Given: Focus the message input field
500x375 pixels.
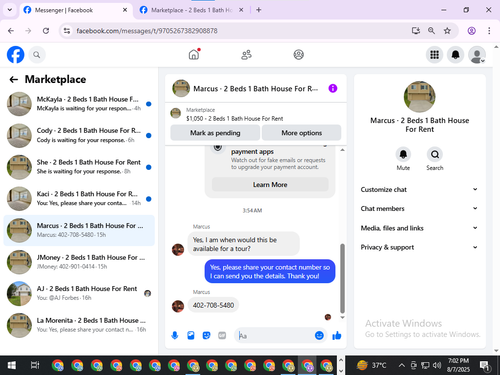Looking at the screenshot, I should pos(275,335).
